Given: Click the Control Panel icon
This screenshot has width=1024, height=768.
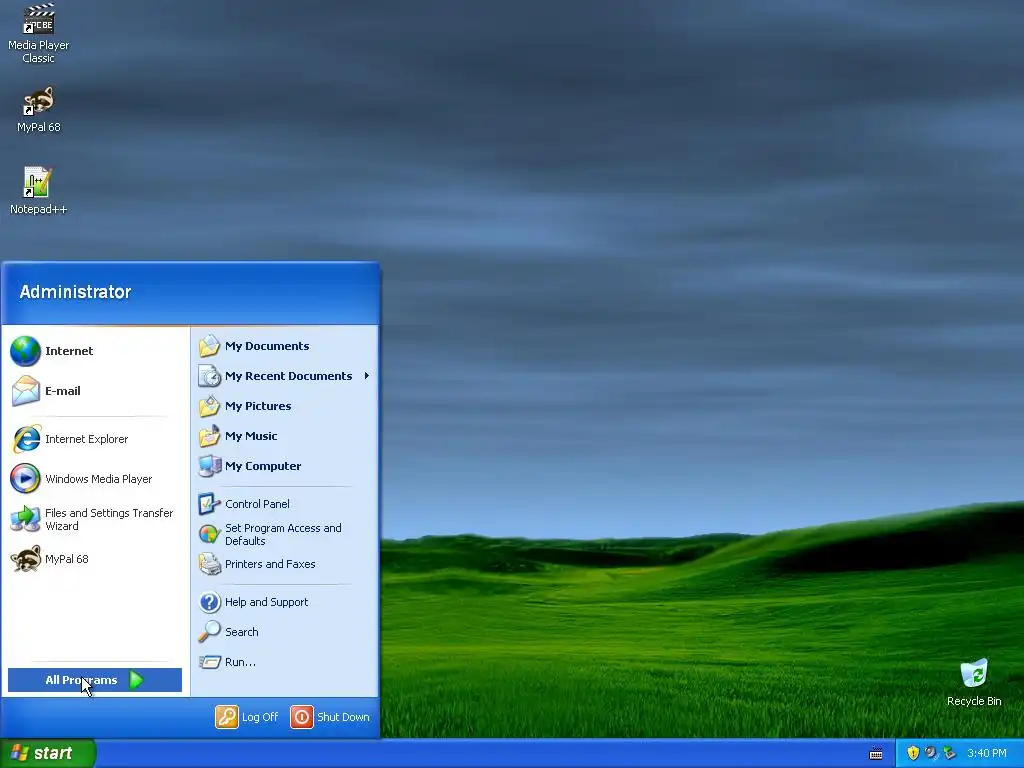Looking at the screenshot, I should point(210,504).
